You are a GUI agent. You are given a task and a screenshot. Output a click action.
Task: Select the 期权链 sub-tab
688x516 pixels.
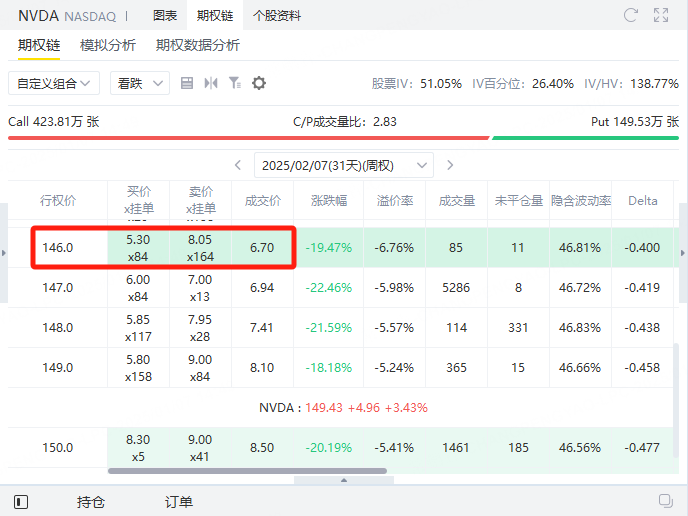39,45
